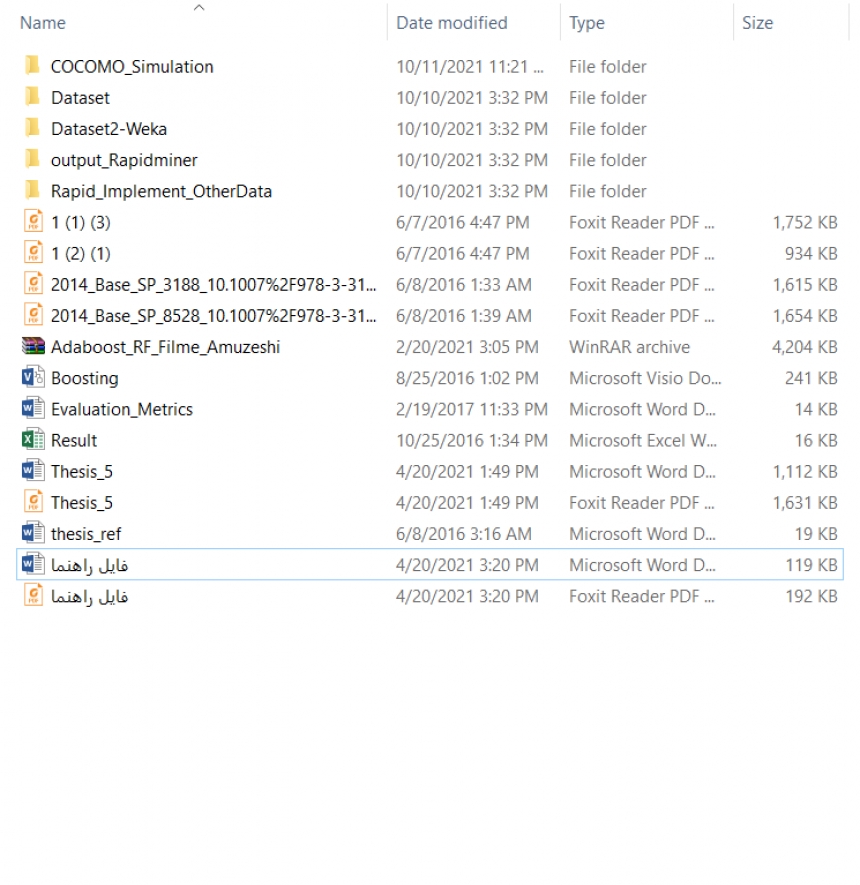Screen dimensions: 860x885
Task: Select the file named 1 (2) (1)
Action: (81, 253)
